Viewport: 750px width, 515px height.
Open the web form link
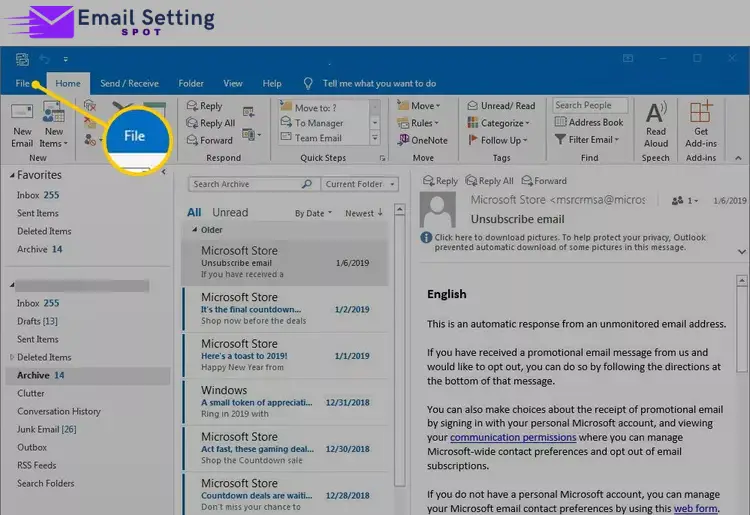(695, 508)
